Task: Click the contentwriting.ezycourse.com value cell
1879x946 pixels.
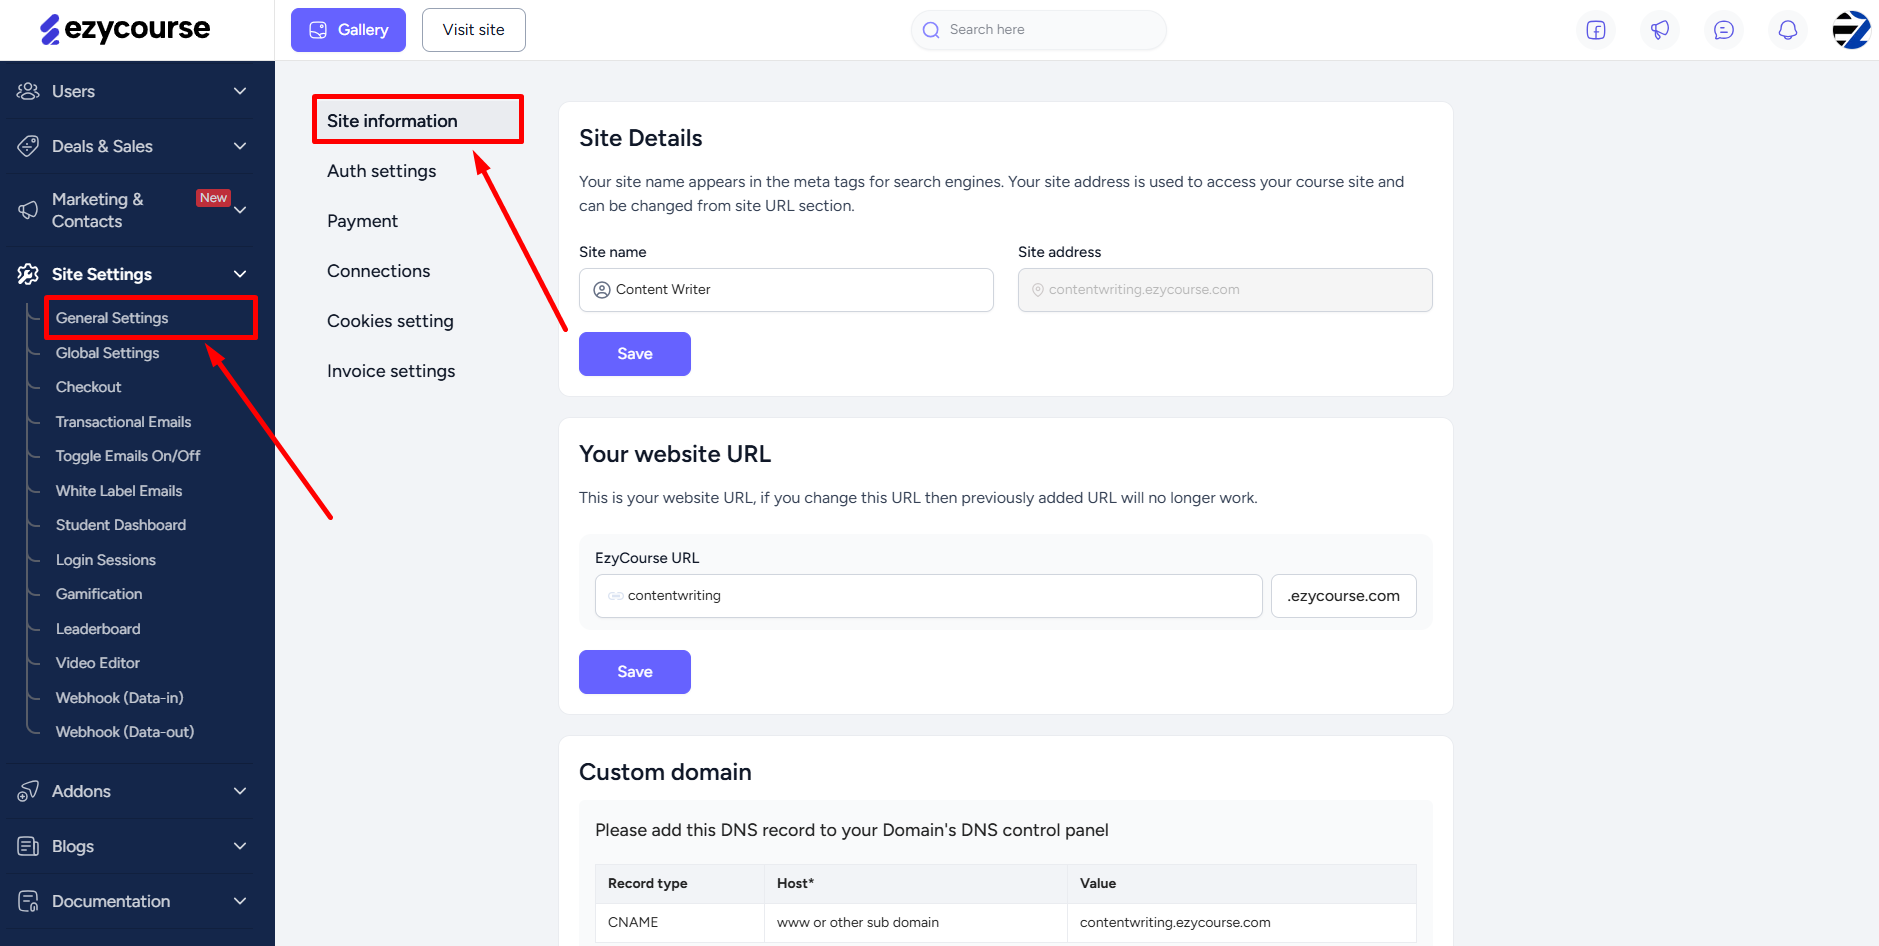Action: pyautogui.click(x=1241, y=922)
